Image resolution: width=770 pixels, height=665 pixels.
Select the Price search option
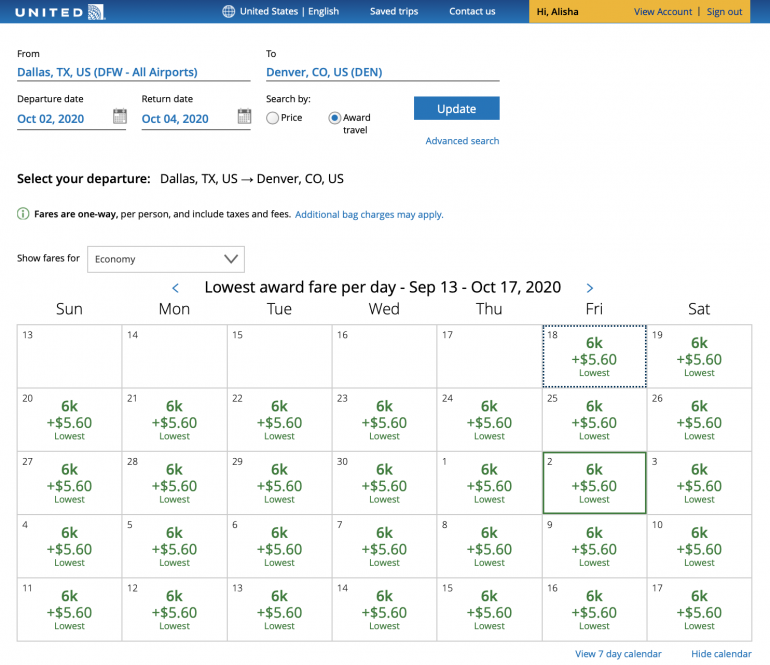[x=272, y=118]
